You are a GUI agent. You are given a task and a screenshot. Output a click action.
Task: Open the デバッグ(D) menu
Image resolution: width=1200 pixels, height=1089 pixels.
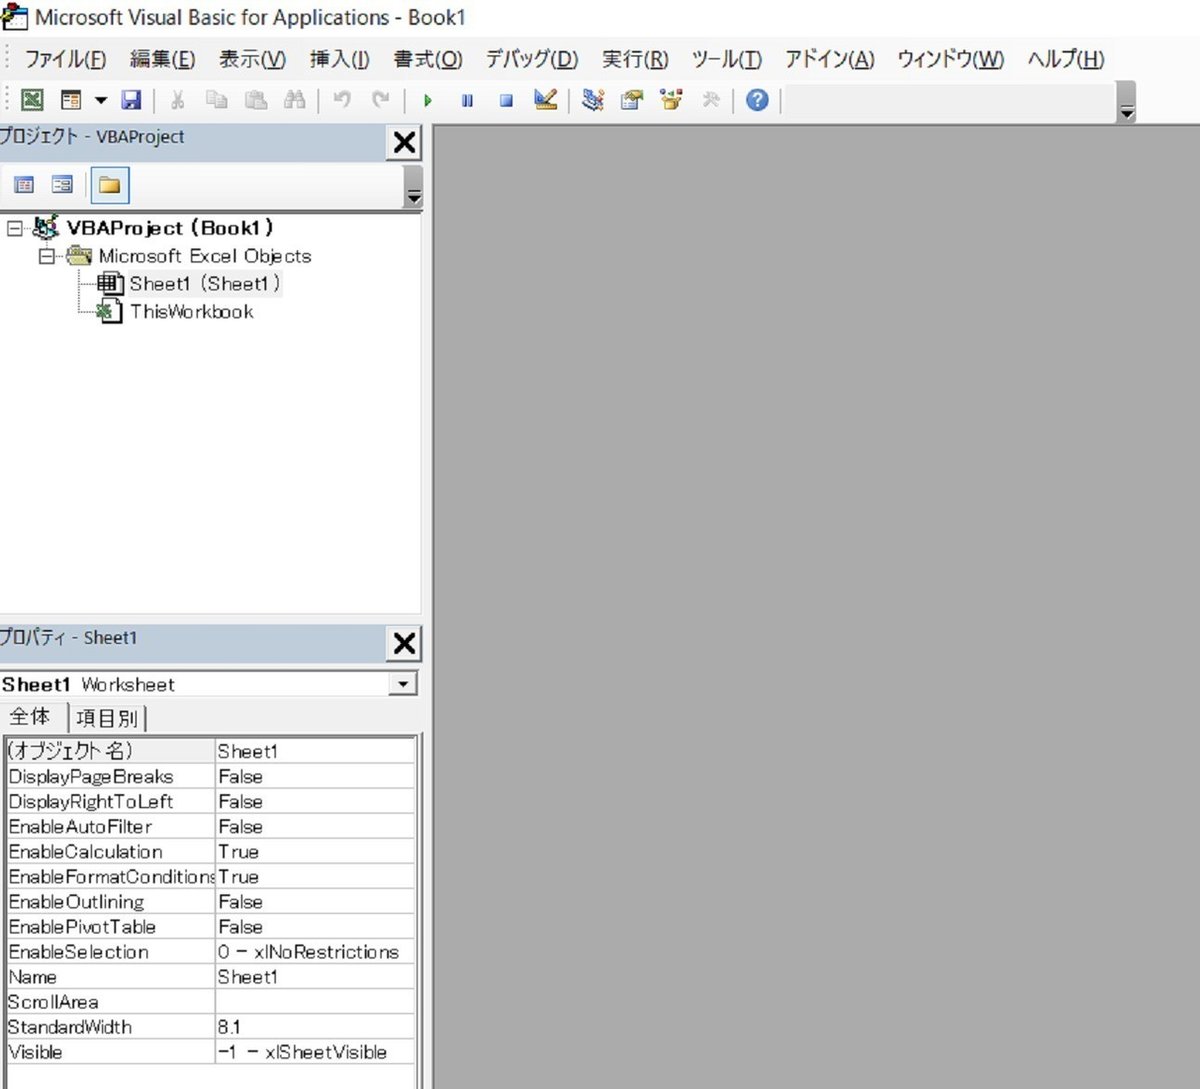coord(531,59)
